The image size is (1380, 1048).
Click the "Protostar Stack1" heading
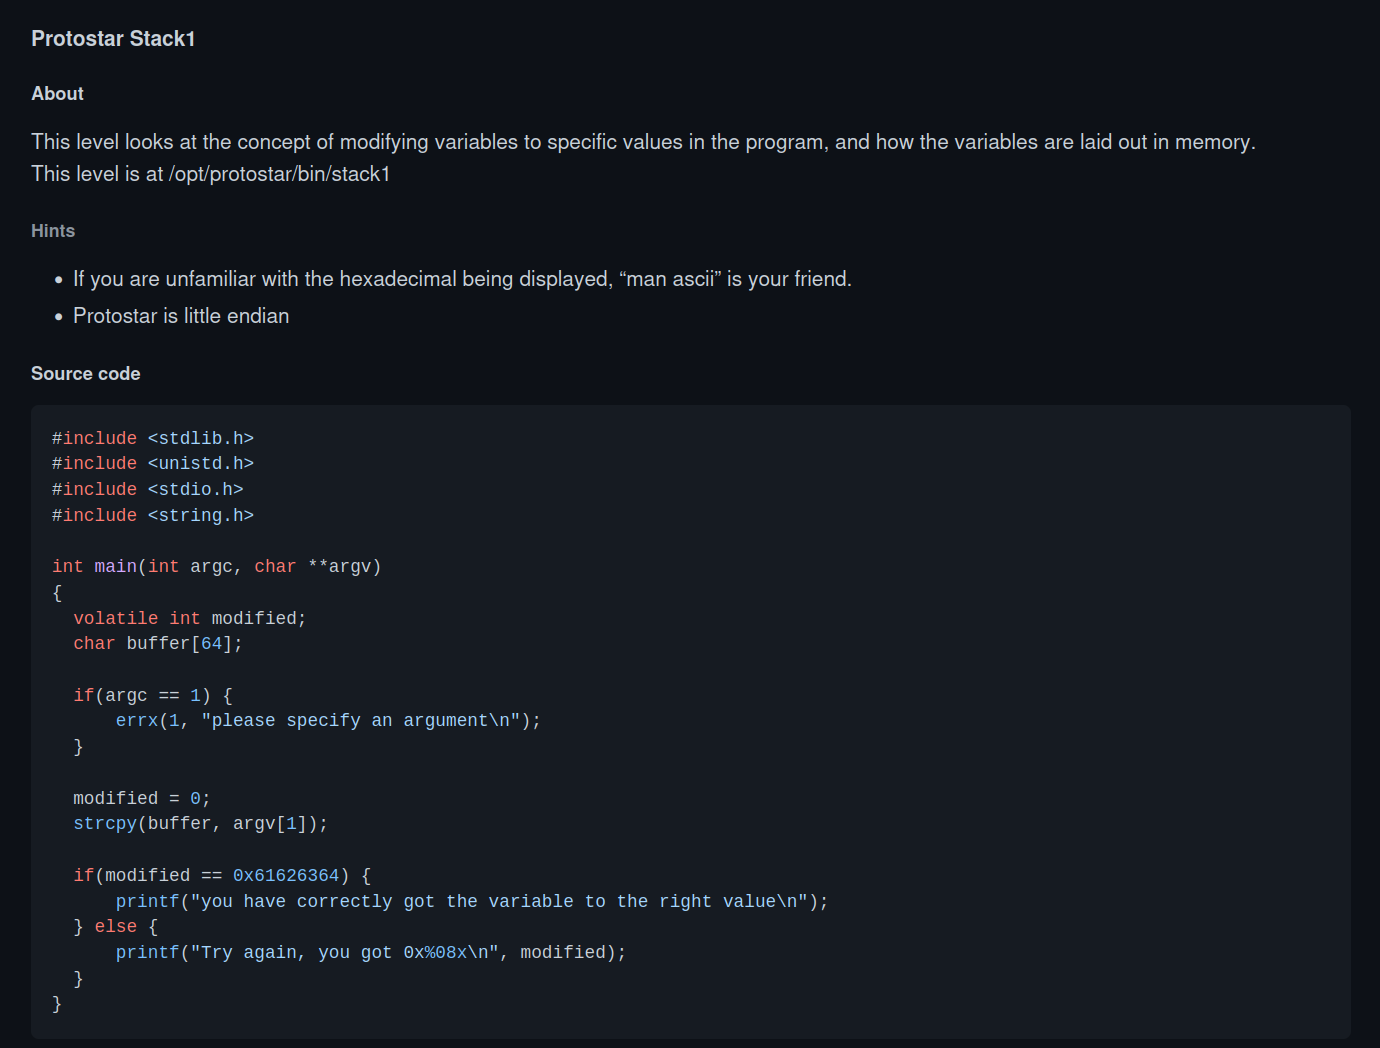tap(113, 39)
